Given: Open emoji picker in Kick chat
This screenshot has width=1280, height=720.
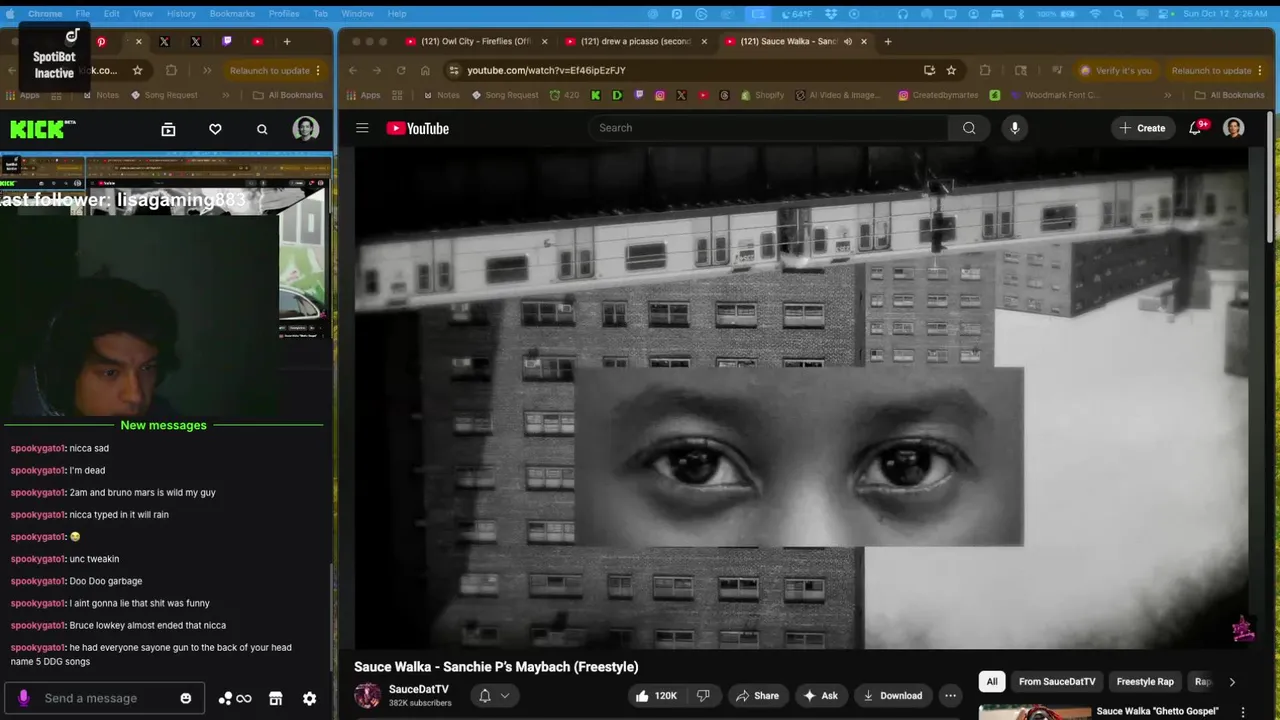Looking at the screenshot, I should point(185,698).
